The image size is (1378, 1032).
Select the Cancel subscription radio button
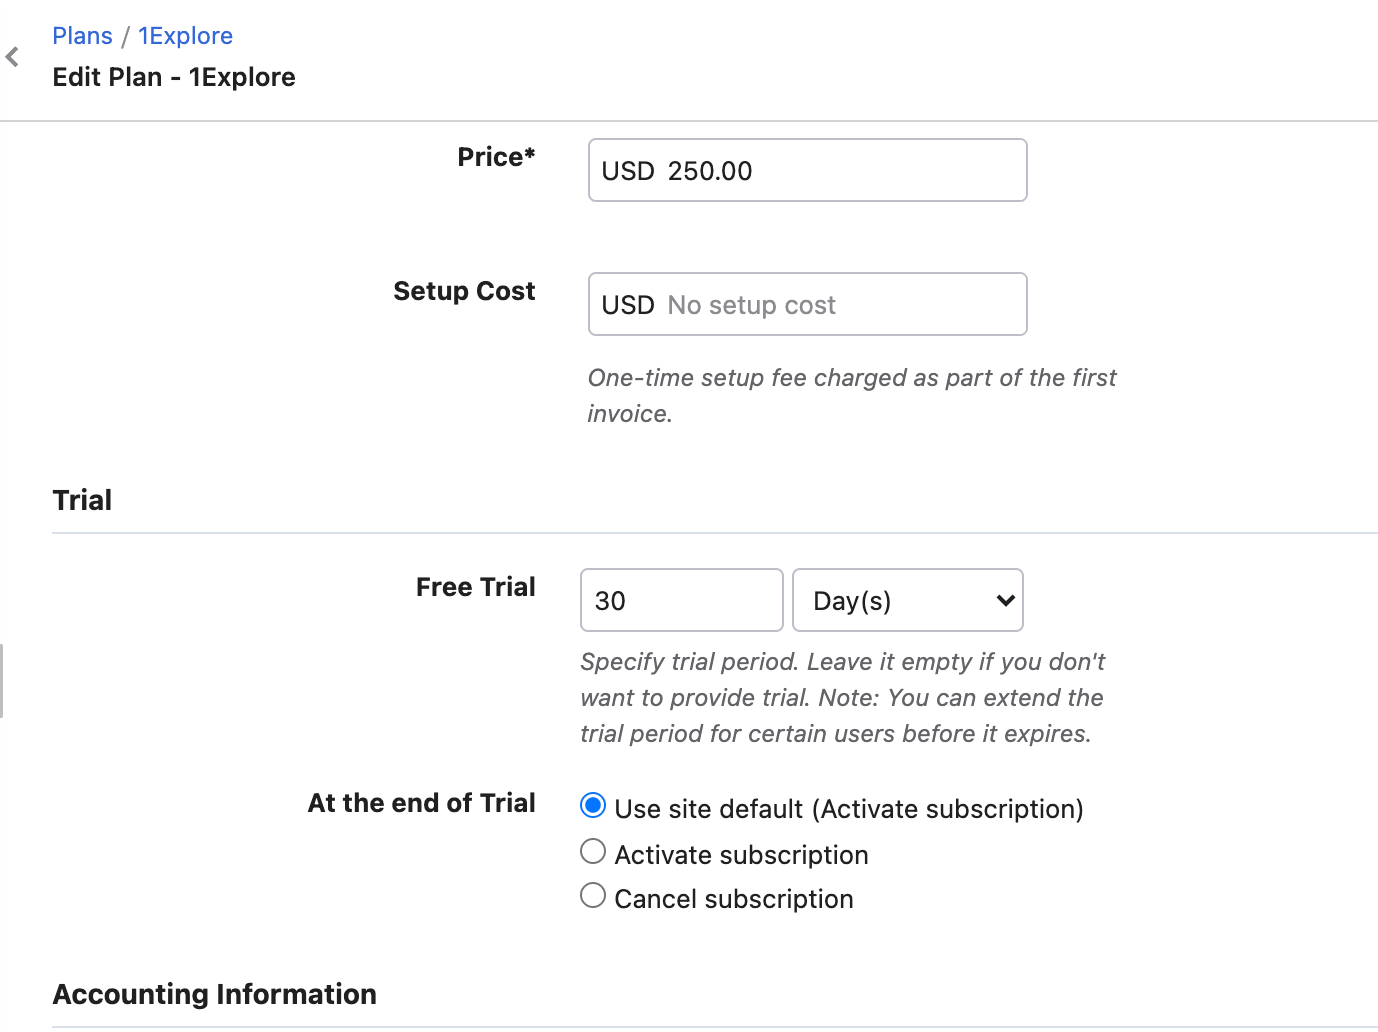coord(593,896)
